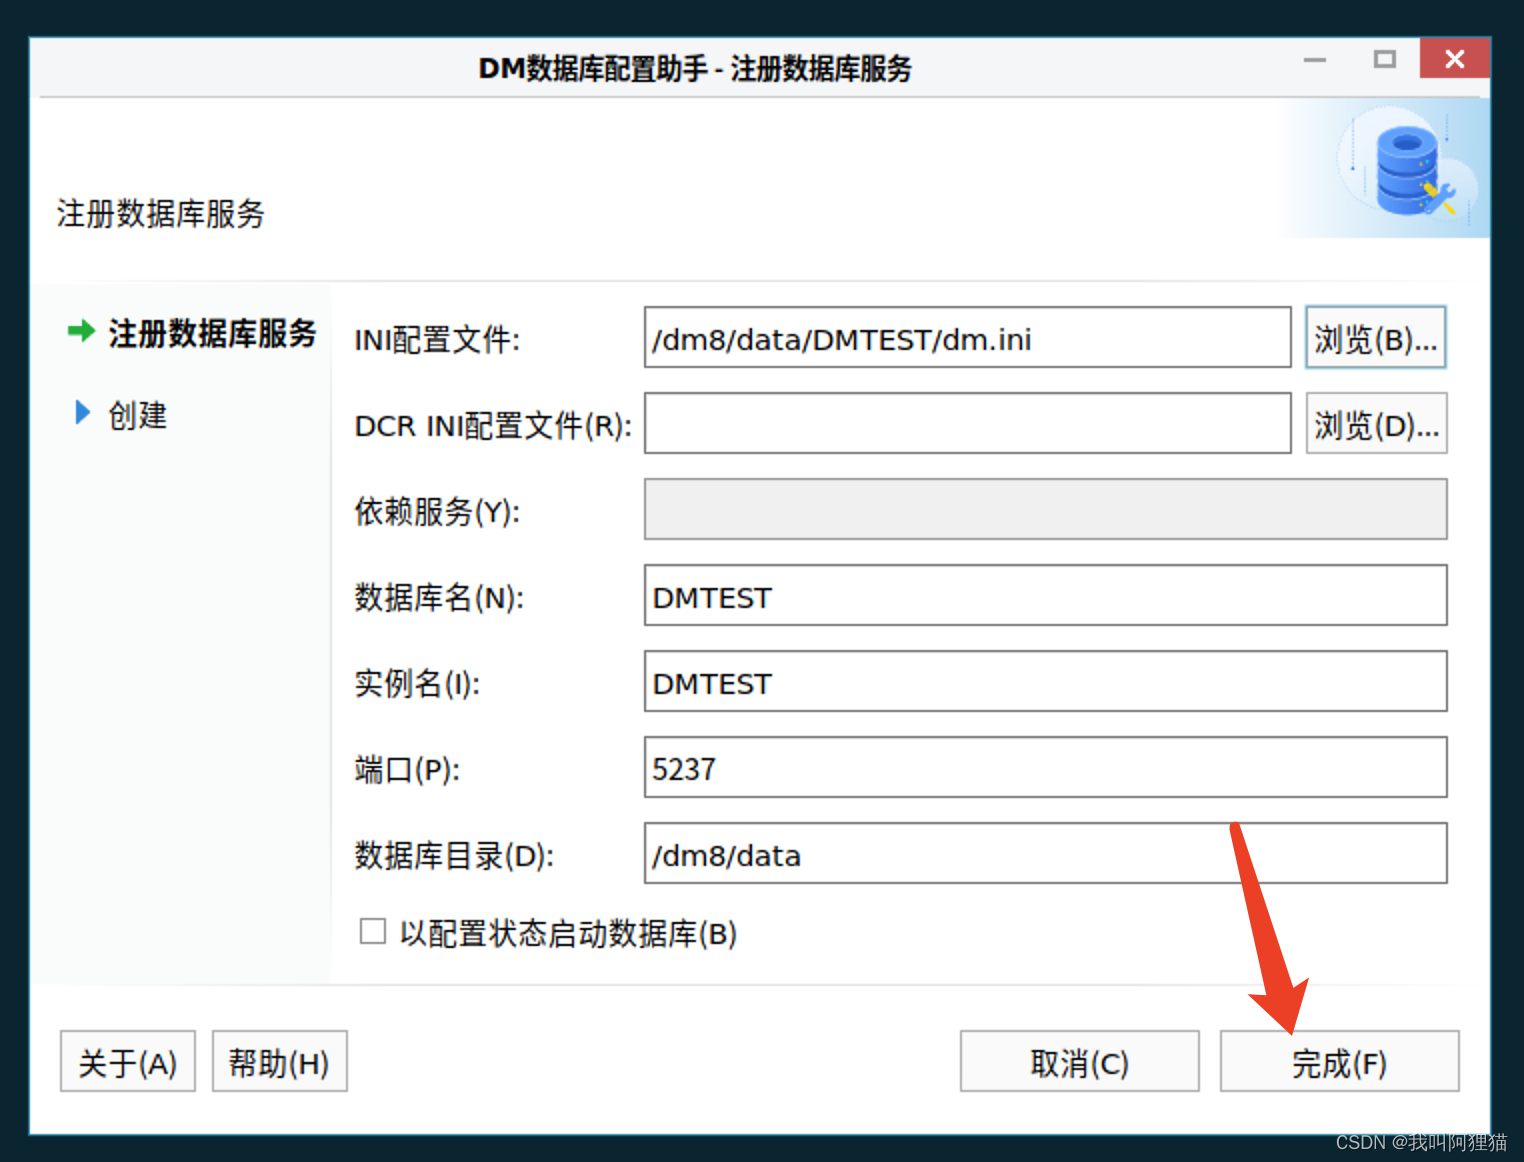Click the 实例名(I): label
This screenshot has width=1524, height=1162.
point(417,684)
